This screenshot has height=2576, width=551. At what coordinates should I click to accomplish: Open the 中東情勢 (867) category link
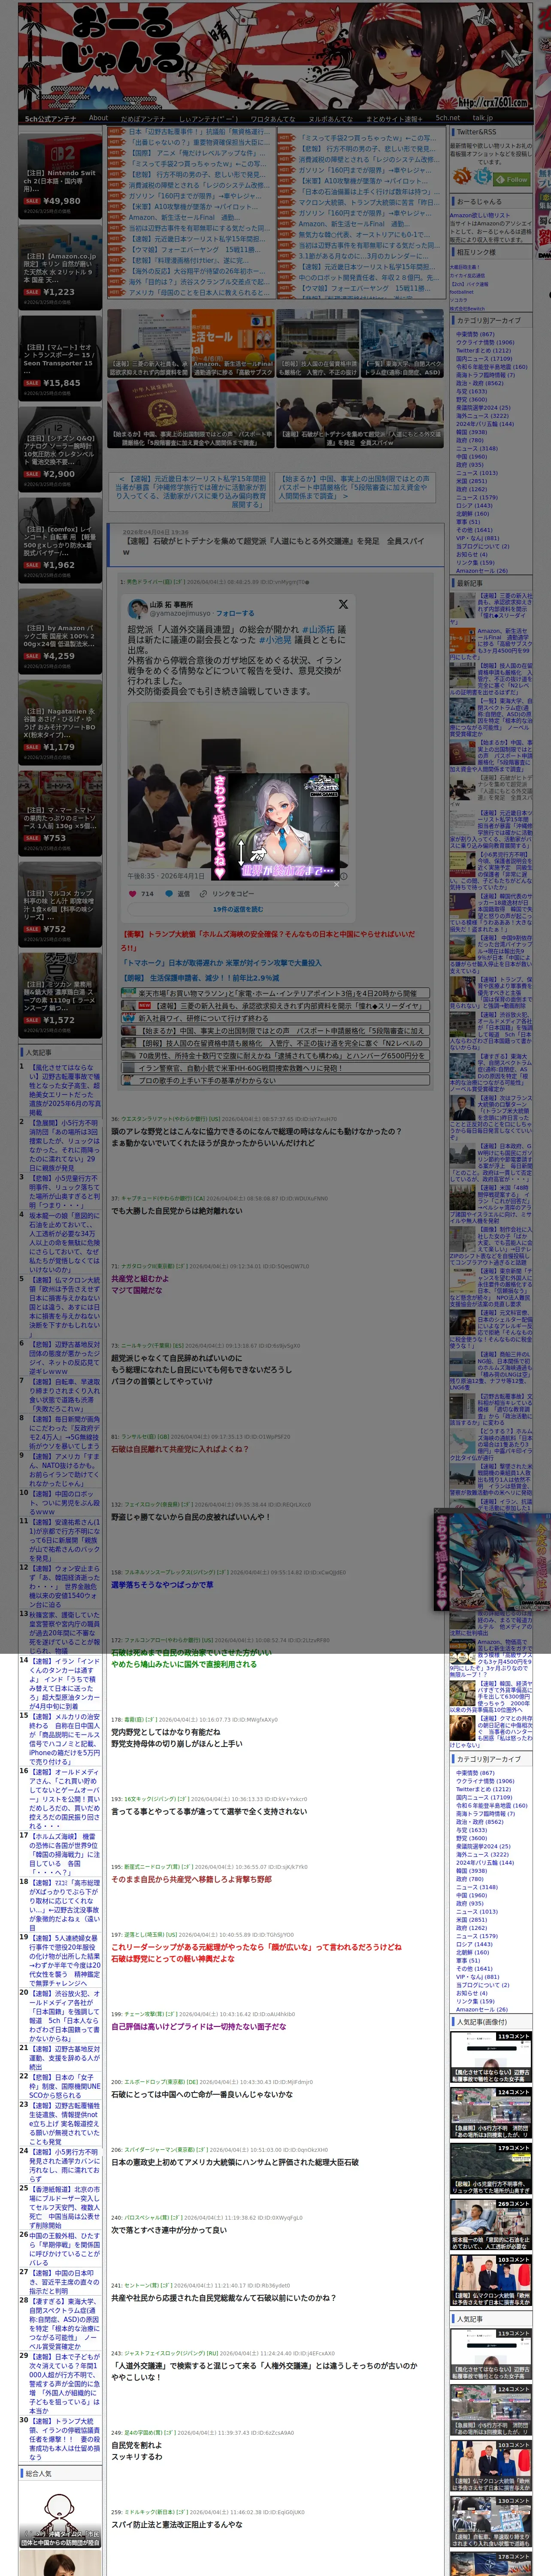tap(475, 334)
